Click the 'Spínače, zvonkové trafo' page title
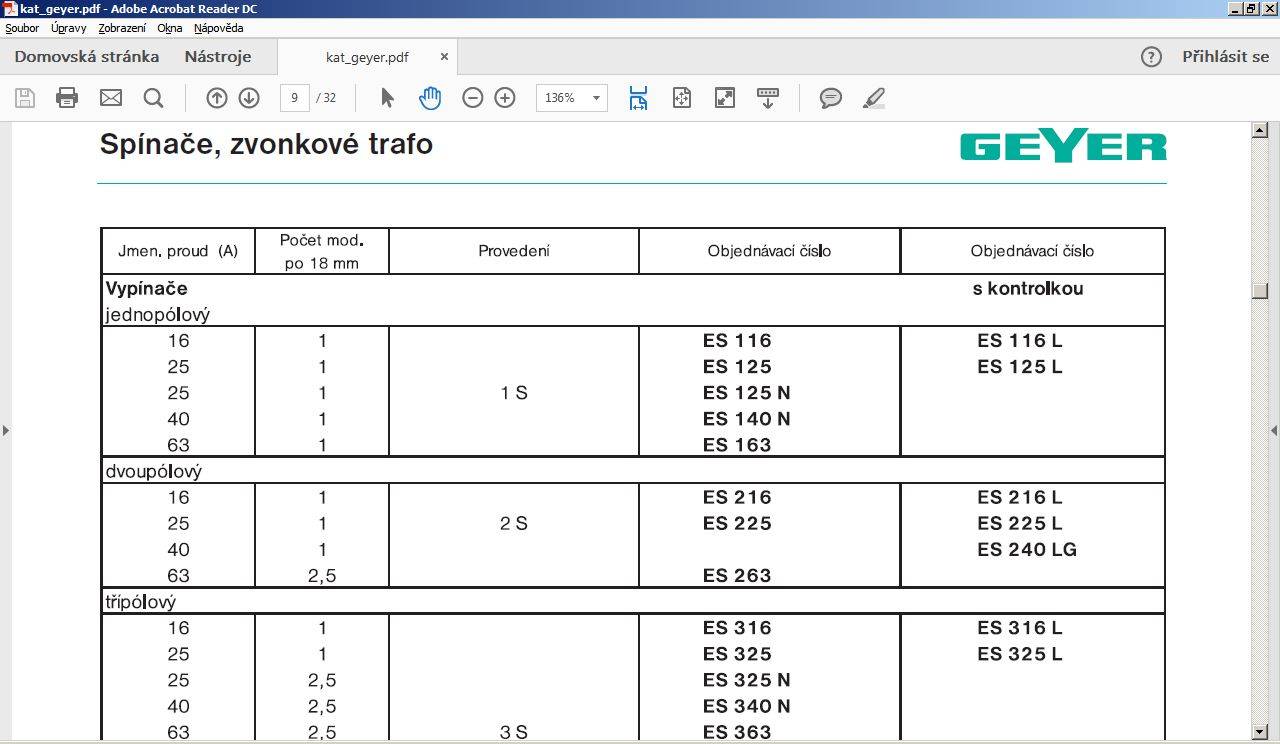Viewport: 1280px width, 744px height. pos(266,145)
